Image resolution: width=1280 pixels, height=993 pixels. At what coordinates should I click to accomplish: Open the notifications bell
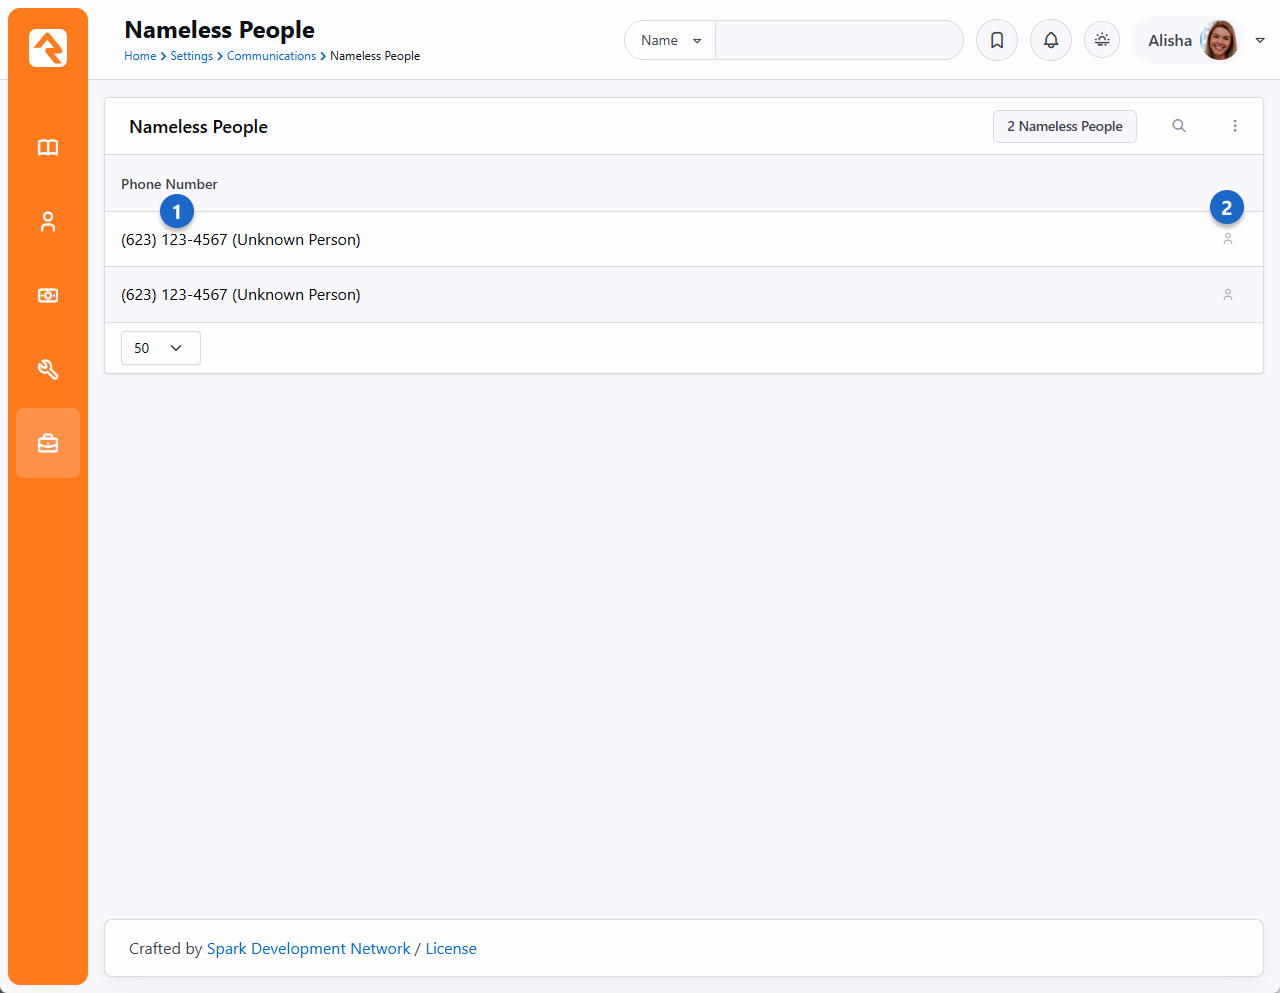(x=1051, y=40)
